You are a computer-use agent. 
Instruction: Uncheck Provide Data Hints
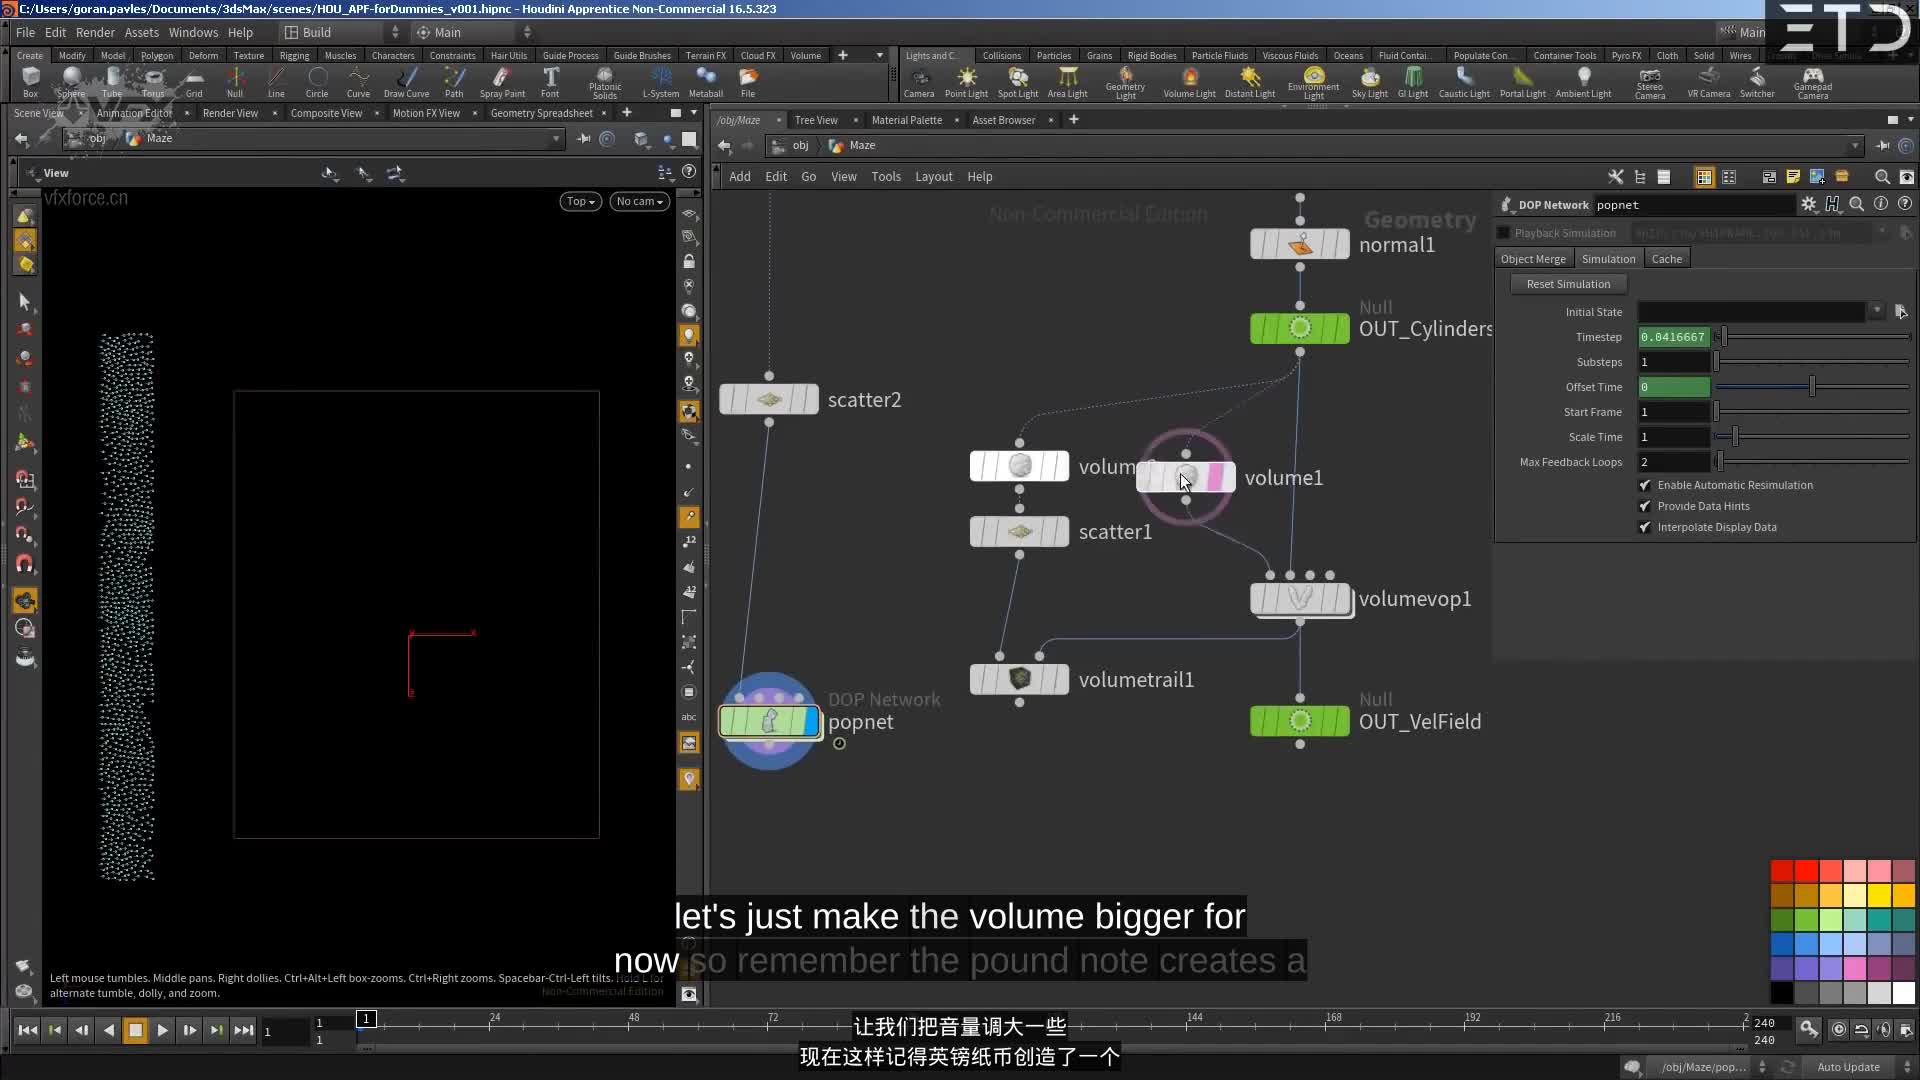click(1645, 506)
